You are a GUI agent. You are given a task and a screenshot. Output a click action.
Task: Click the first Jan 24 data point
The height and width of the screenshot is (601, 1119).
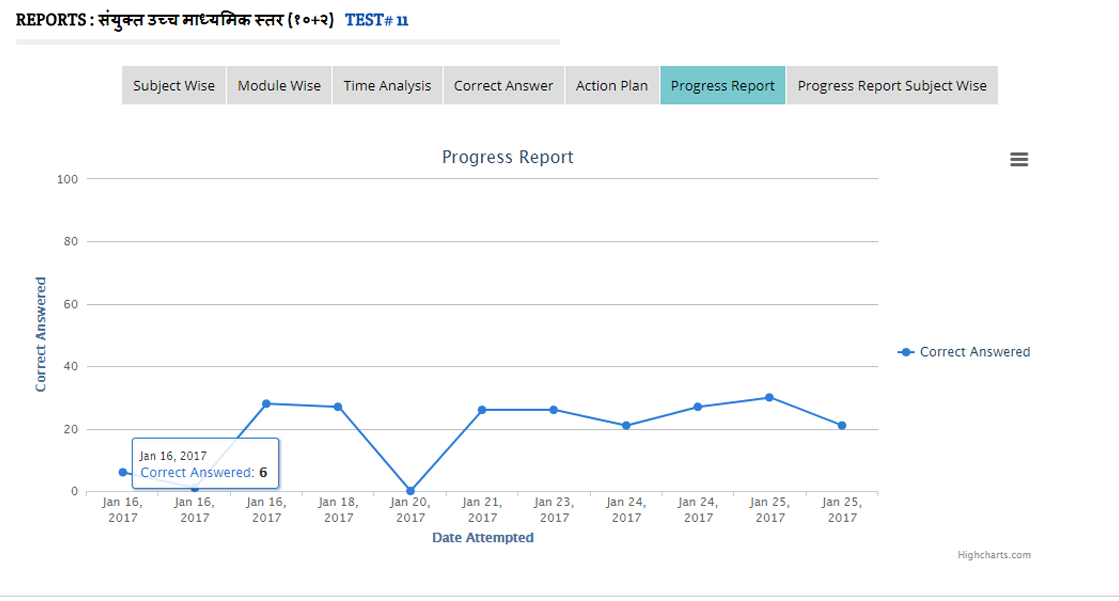(626, 425)
